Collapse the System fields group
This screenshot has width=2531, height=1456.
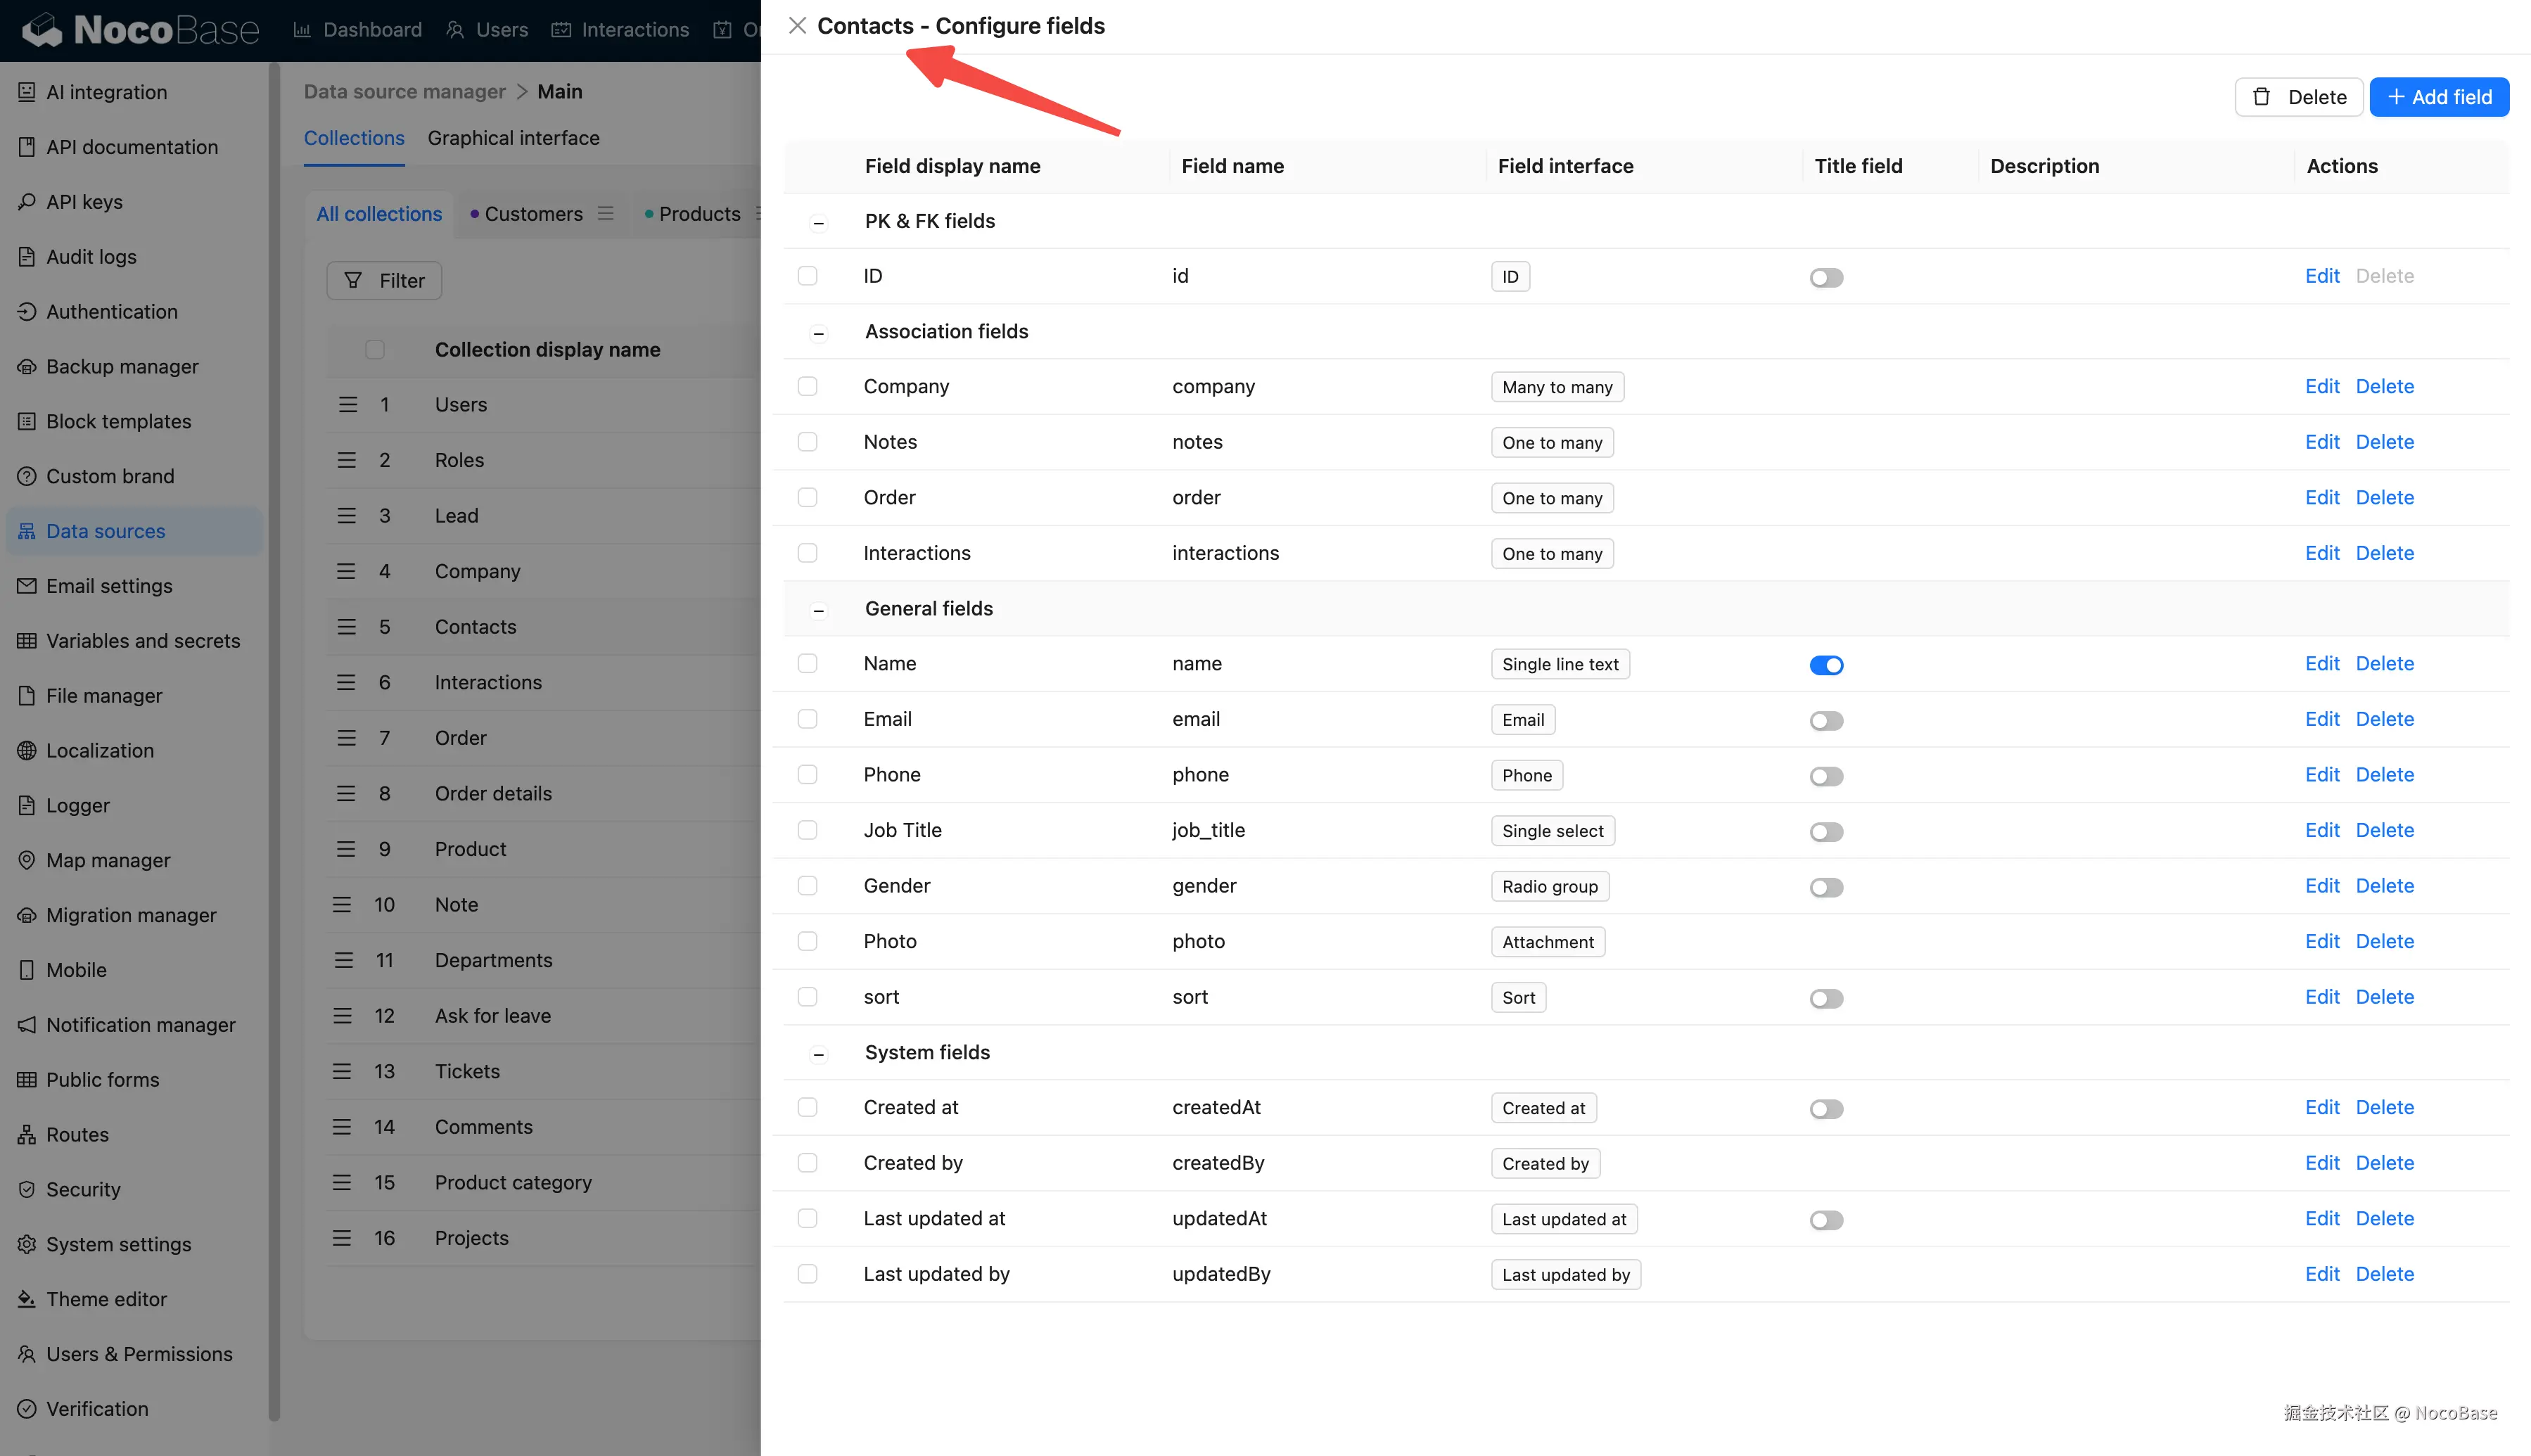818,1054
